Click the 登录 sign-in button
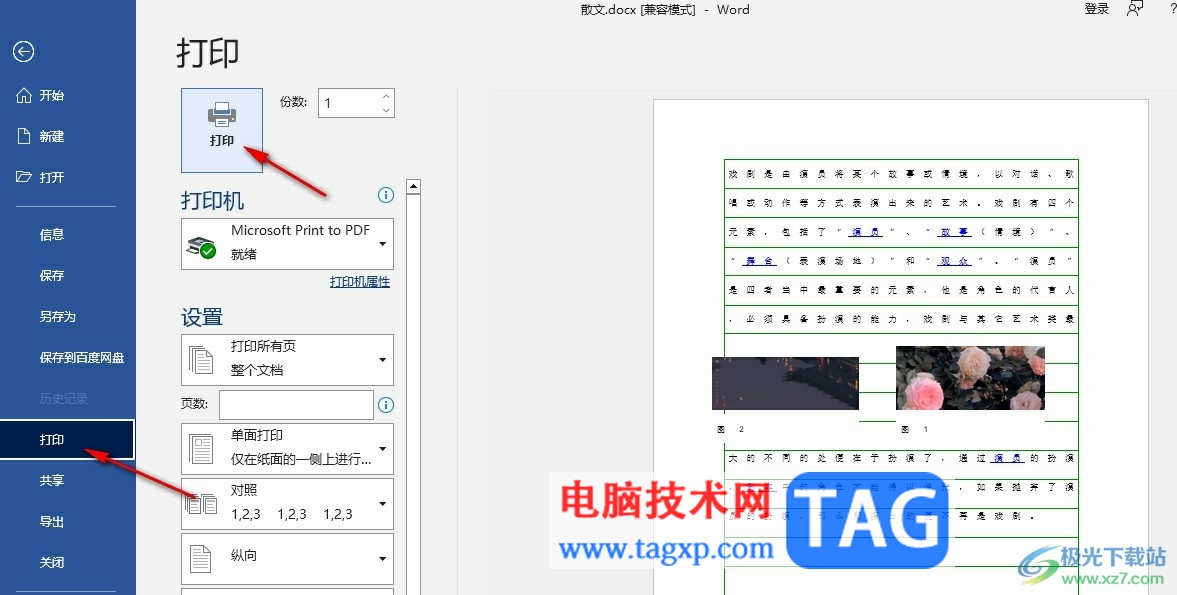This screenshot has height=595, width=1177. tap(1097, 8)
